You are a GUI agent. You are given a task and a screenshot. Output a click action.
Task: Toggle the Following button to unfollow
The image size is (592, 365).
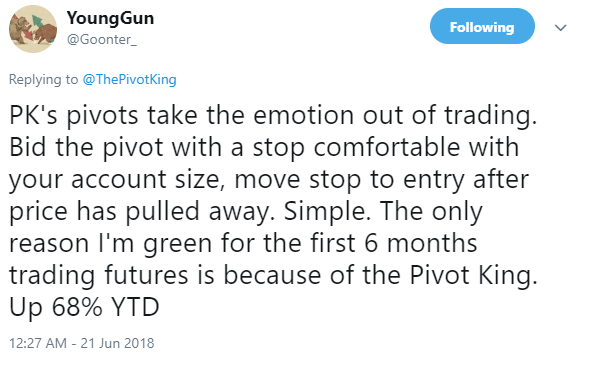pos(482,26)
